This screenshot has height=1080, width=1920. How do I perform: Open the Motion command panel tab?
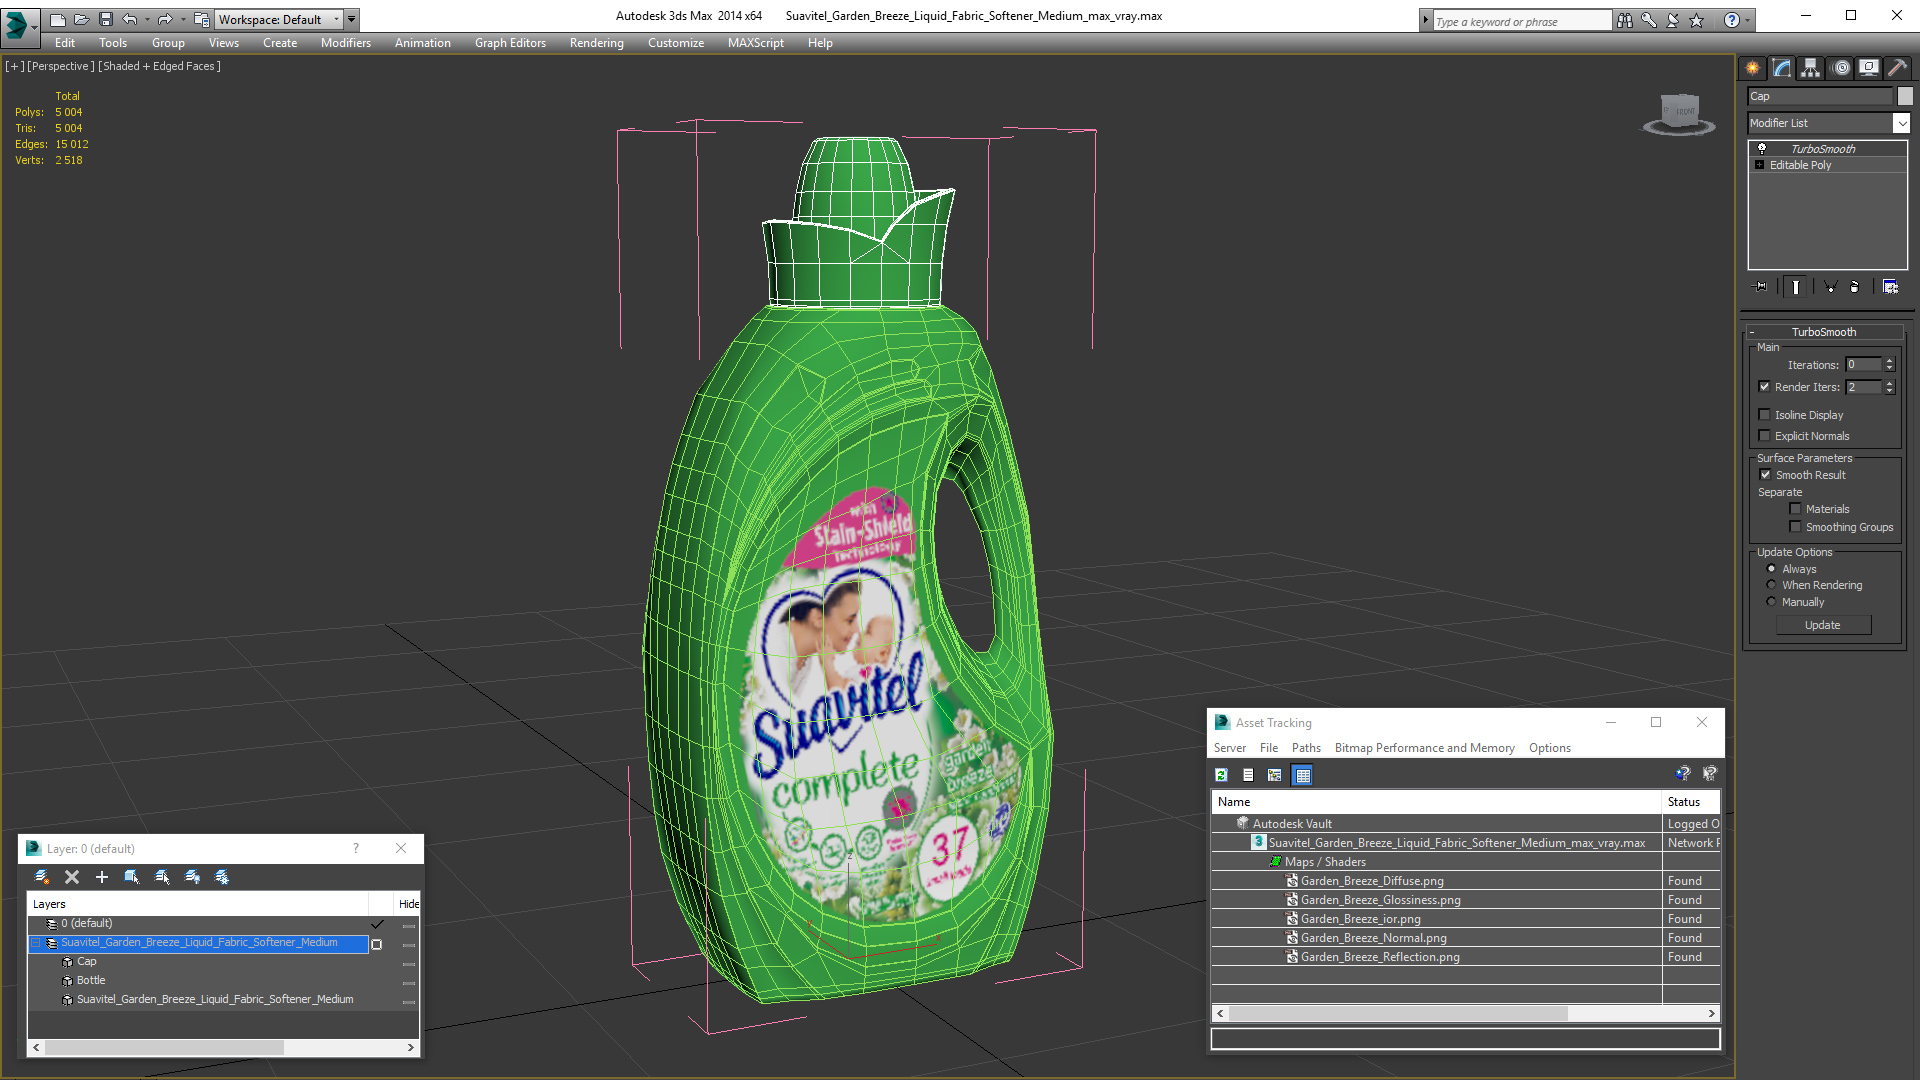coord(1841,68)
